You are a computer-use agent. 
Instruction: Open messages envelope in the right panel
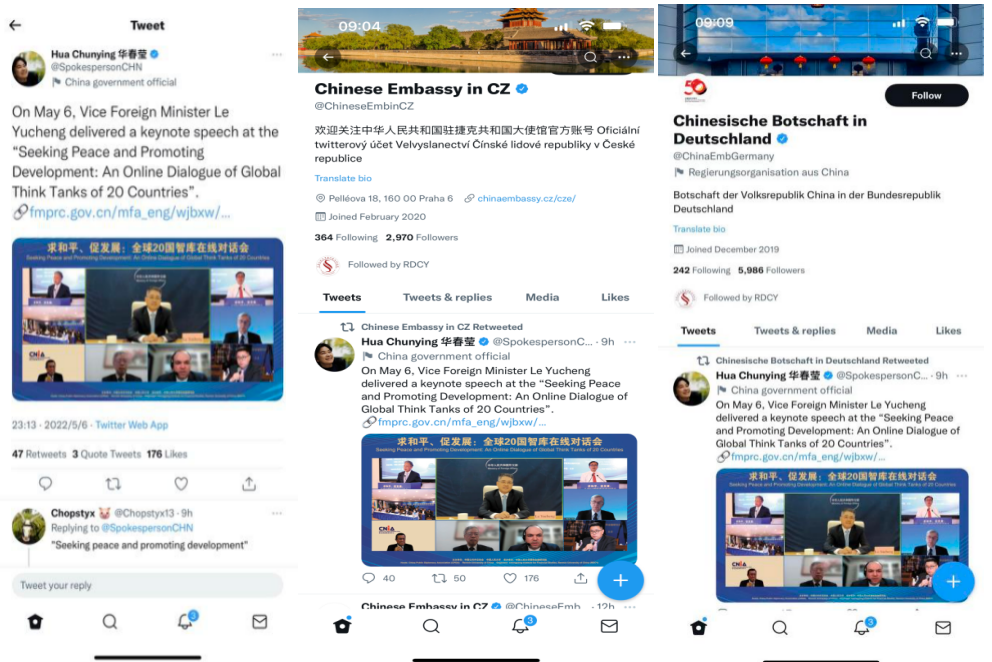coord(943,627)
